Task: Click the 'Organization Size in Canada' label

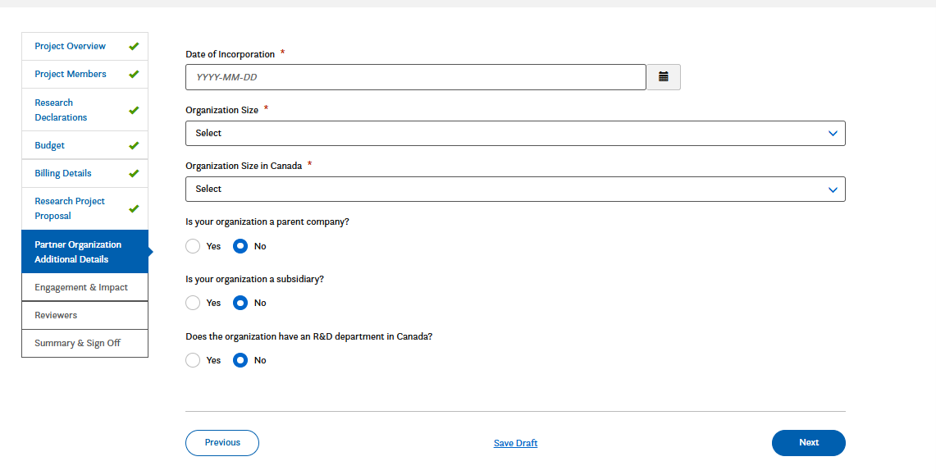Action: pos(244,166)
